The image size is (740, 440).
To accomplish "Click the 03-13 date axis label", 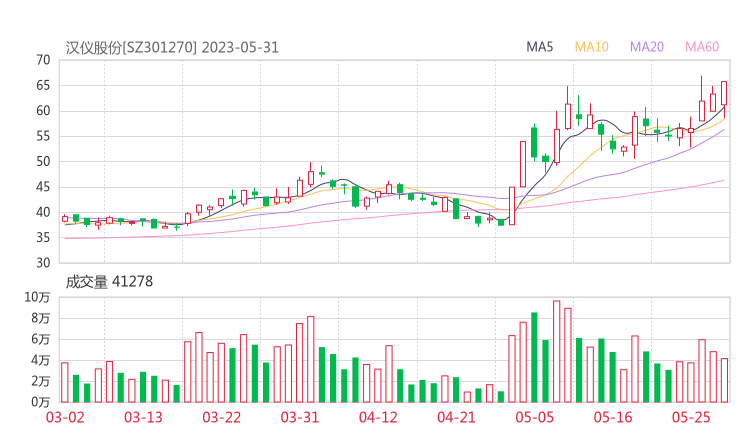I will pyautogui.click(x=143, y=417).
